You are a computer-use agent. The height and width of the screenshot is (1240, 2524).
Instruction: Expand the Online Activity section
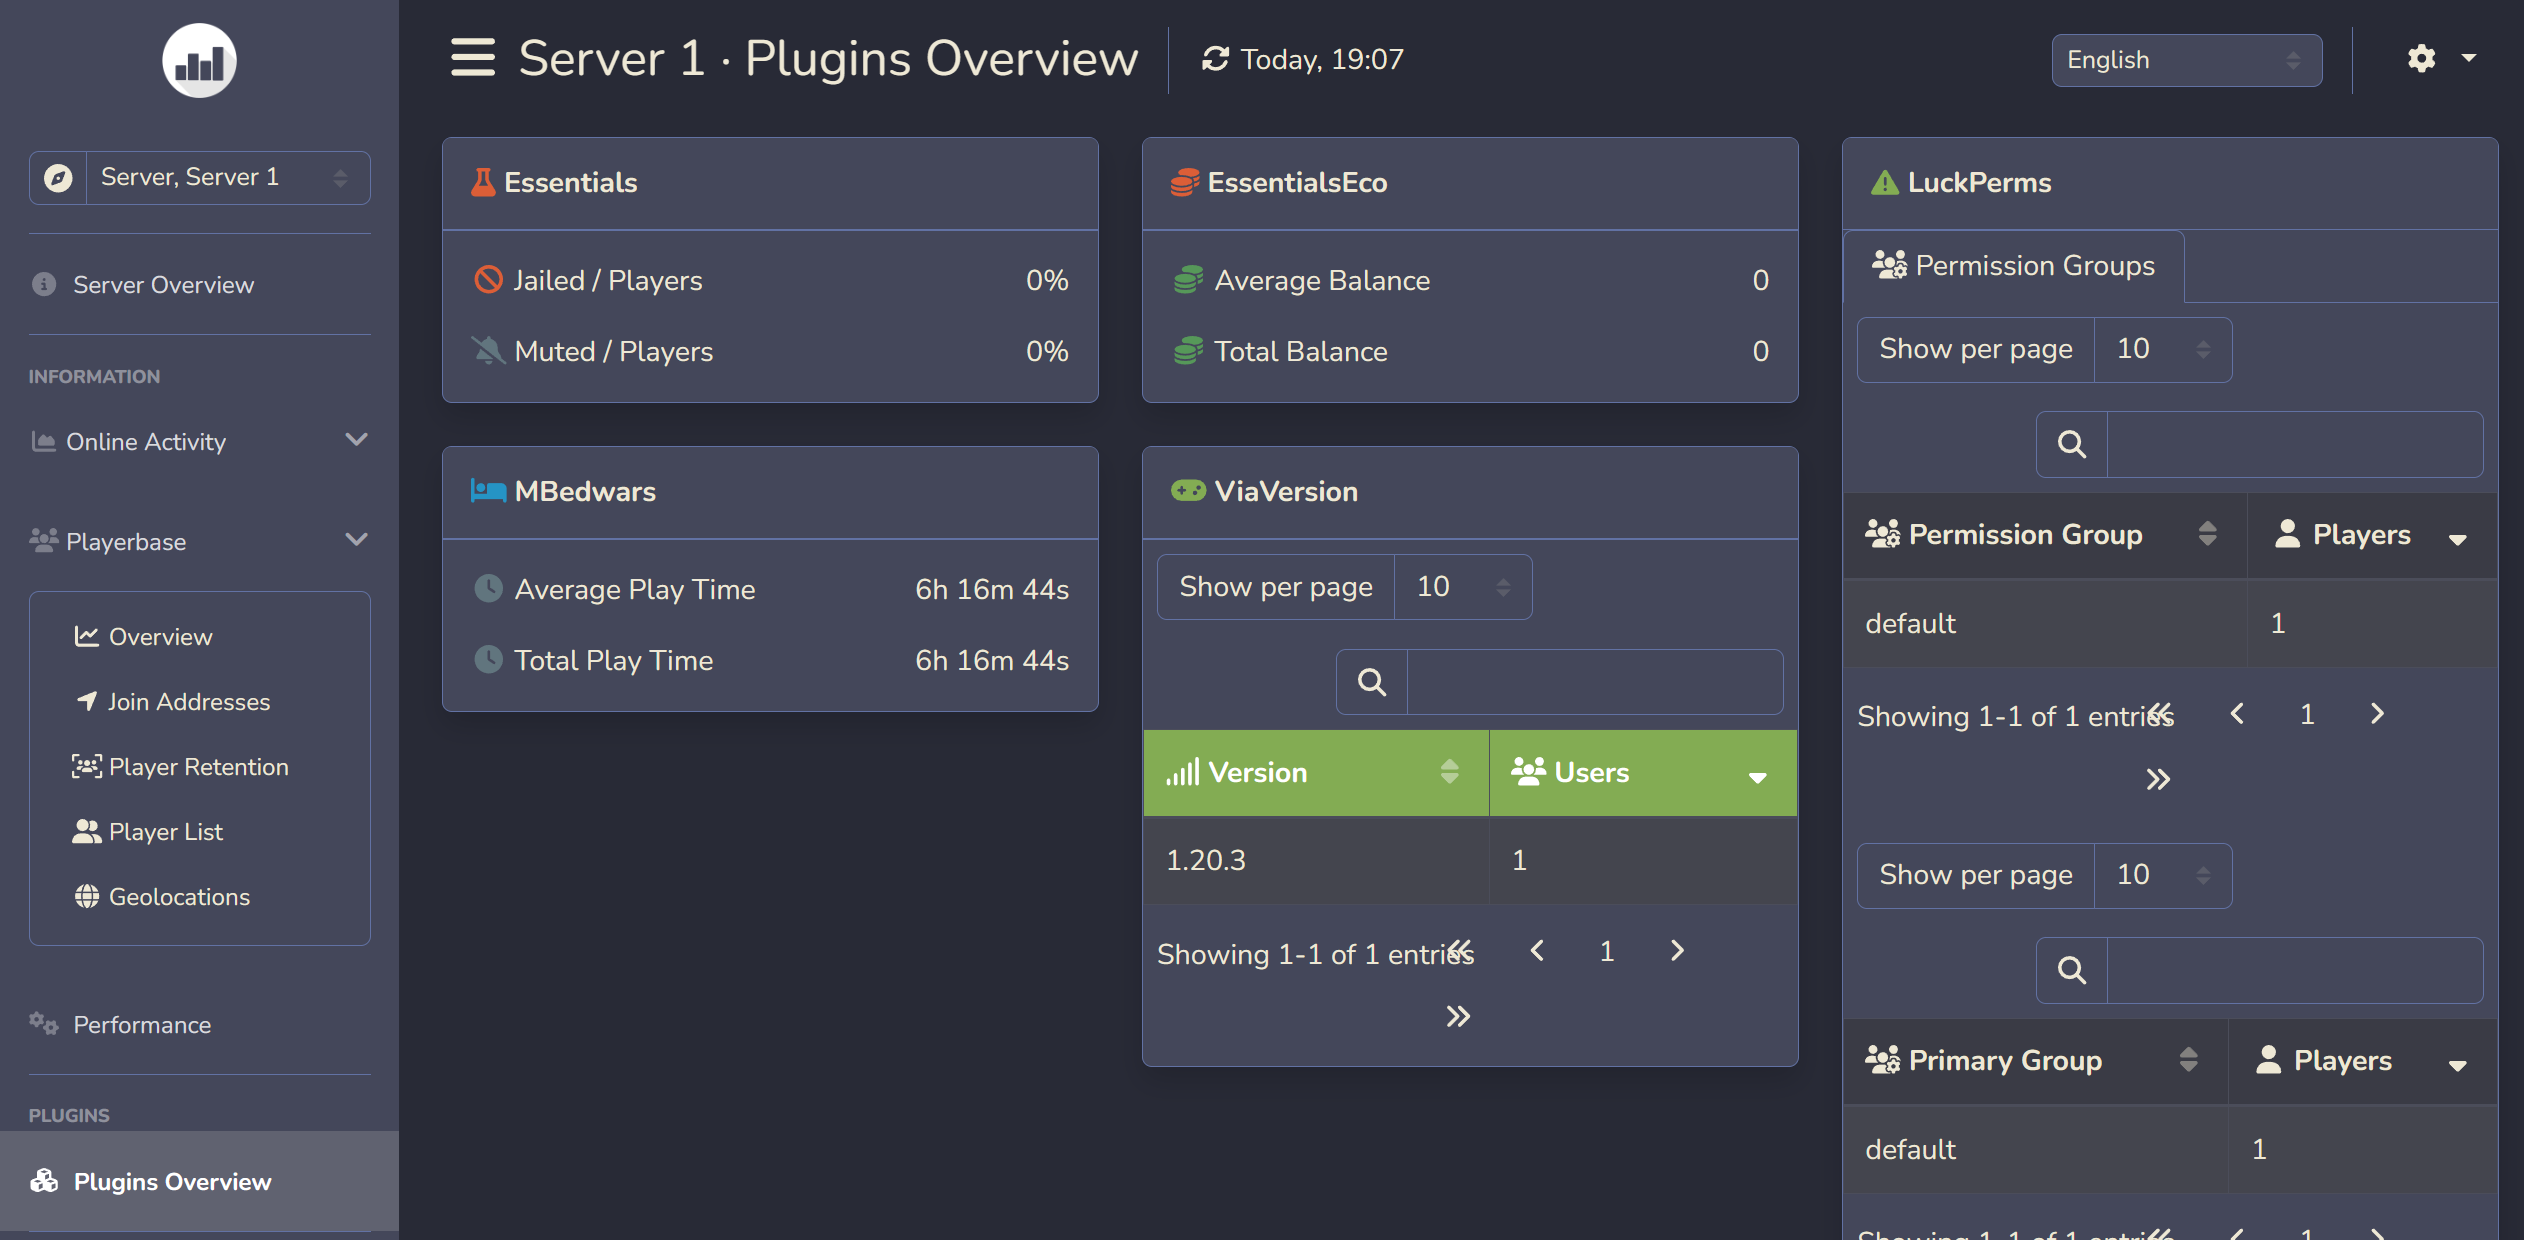point(200,441)
